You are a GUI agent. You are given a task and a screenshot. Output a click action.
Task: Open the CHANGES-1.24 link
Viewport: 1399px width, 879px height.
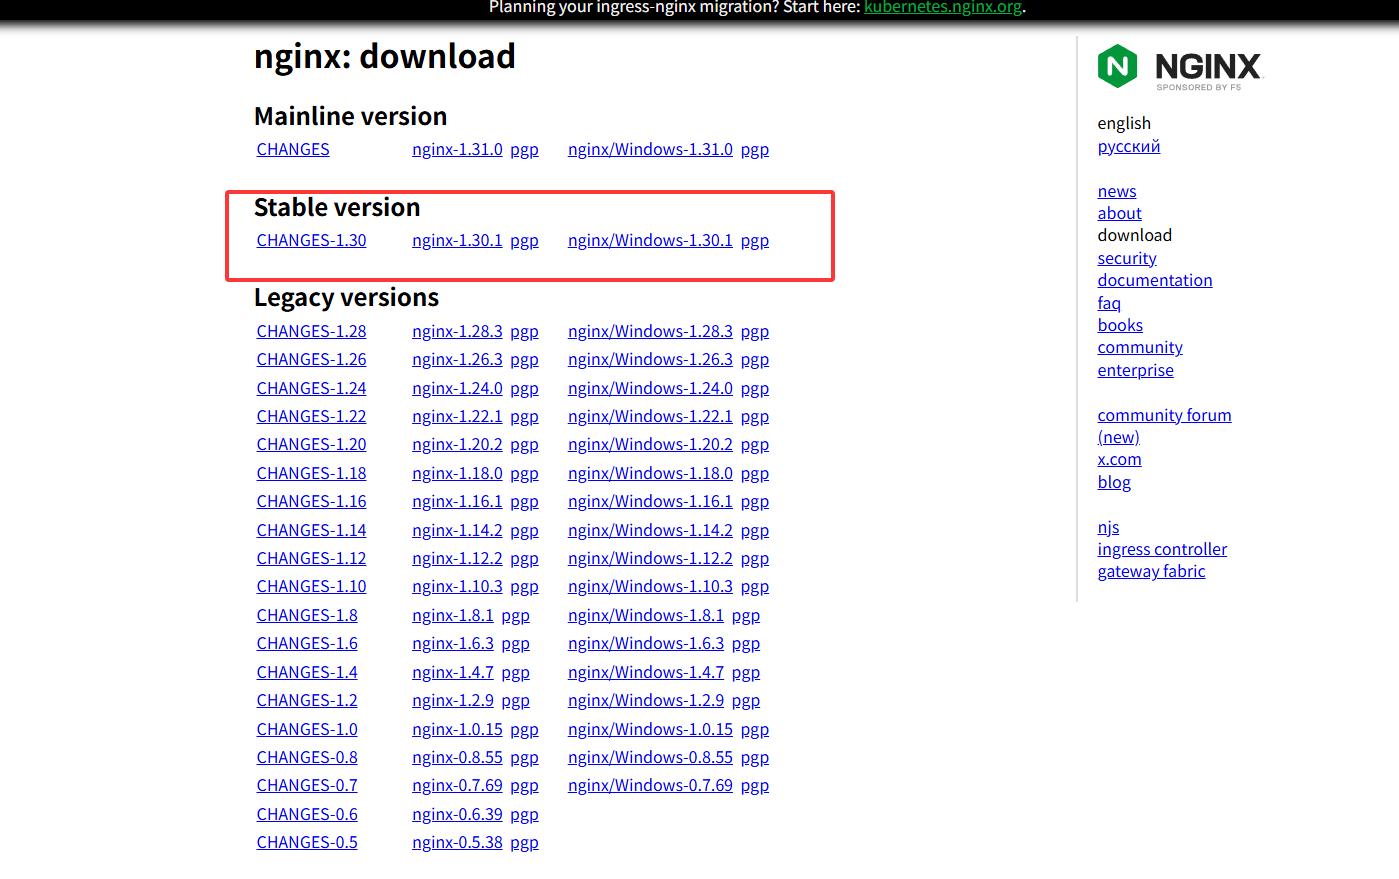[x=311, y=388]
